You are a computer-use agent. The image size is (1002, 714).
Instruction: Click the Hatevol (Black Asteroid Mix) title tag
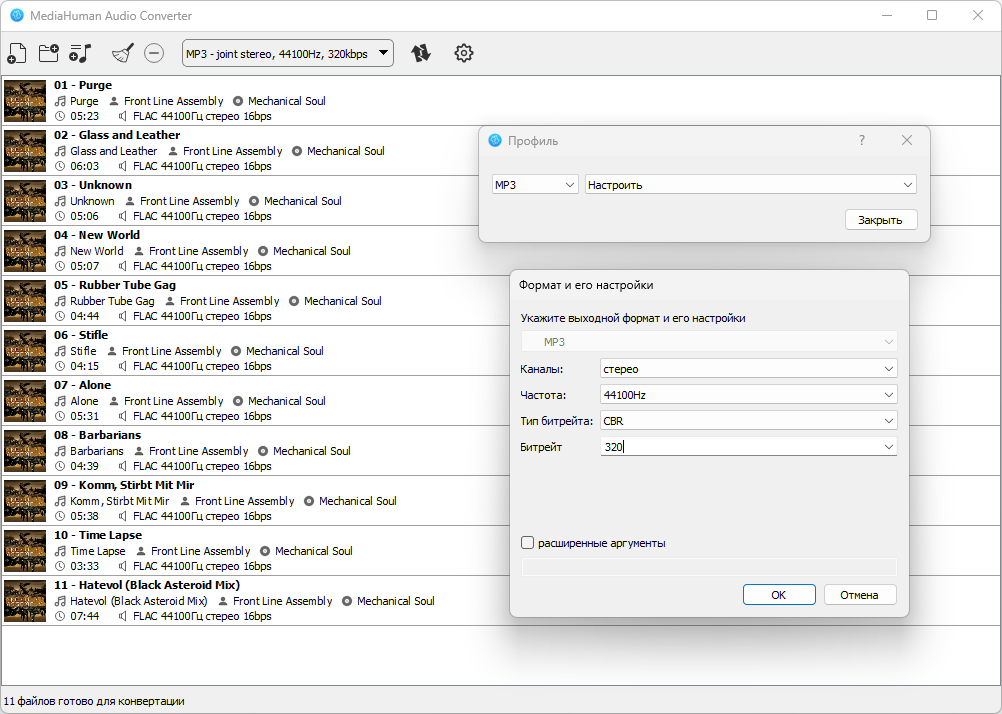point(139,601)
